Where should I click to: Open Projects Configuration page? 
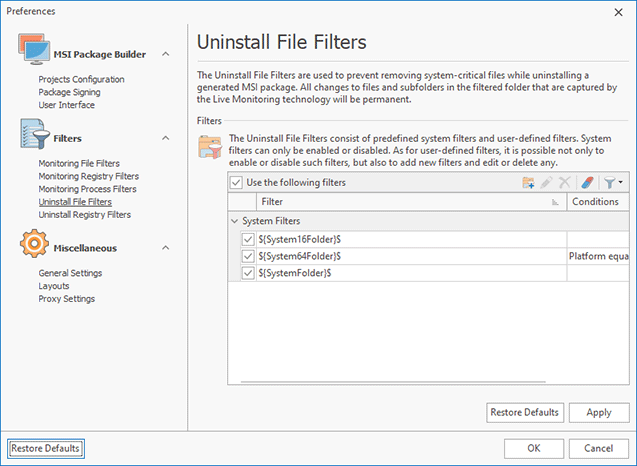click(x=81, y=79)
